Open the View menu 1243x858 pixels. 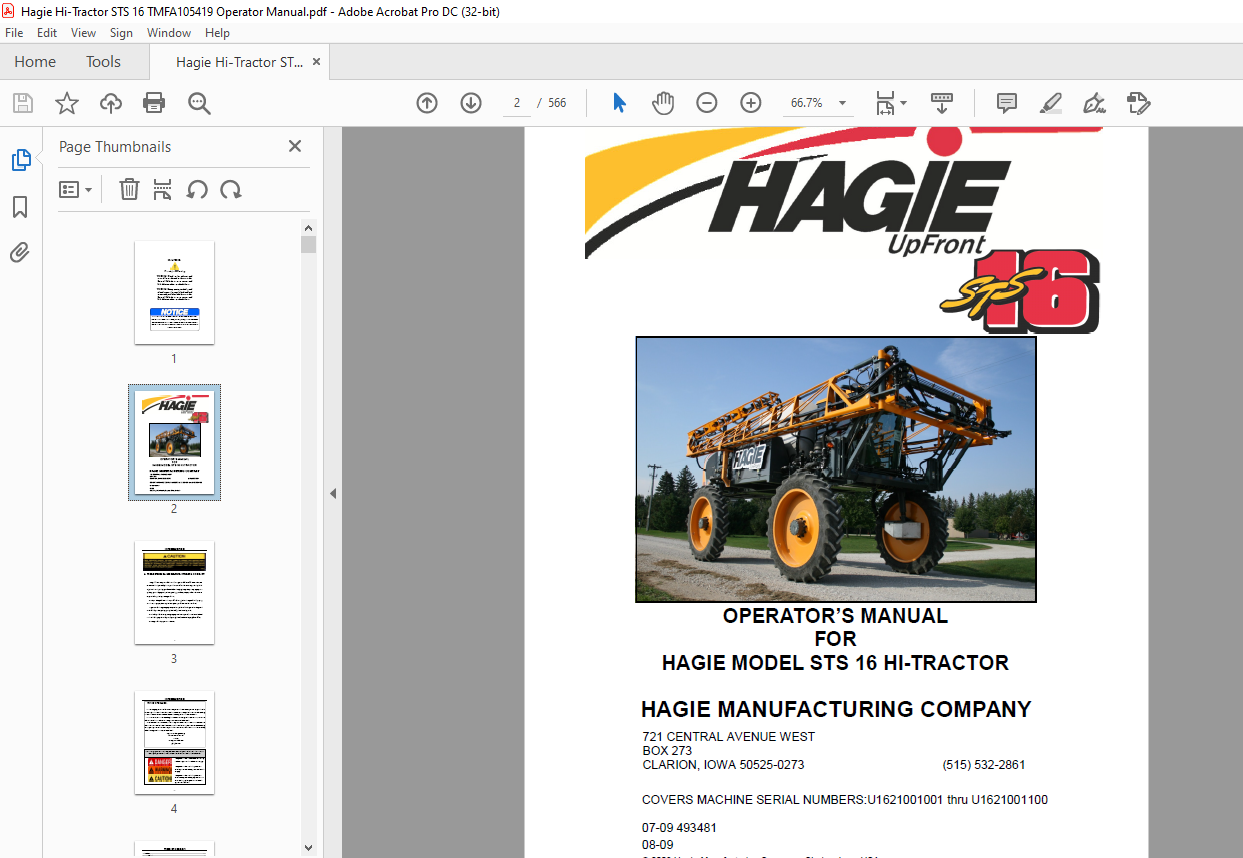pyautogui.click(x=83, y=33)
